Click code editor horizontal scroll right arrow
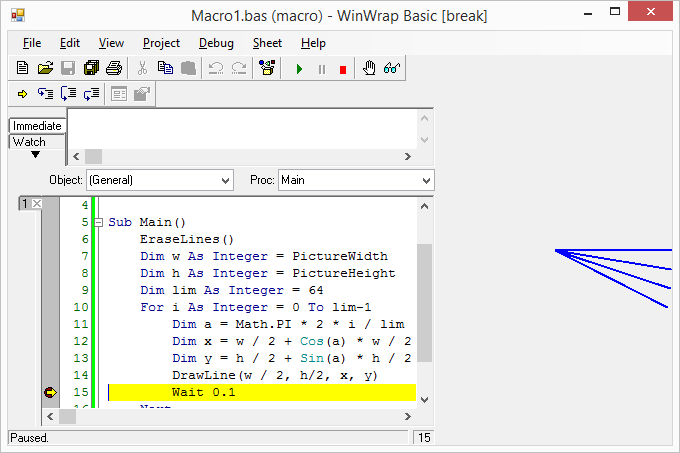The height and width of the screenshot is (453, 680). pyautogui.click(x=407, y=417)
